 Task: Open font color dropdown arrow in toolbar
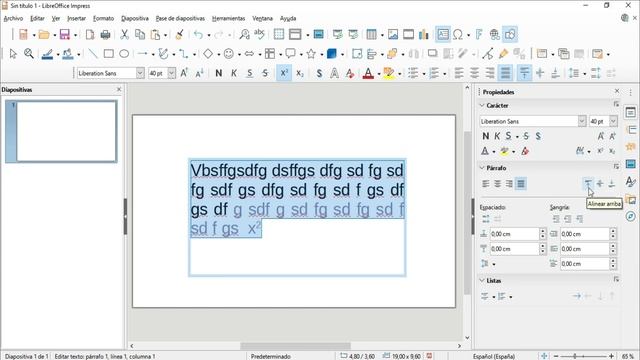(379, 73)
